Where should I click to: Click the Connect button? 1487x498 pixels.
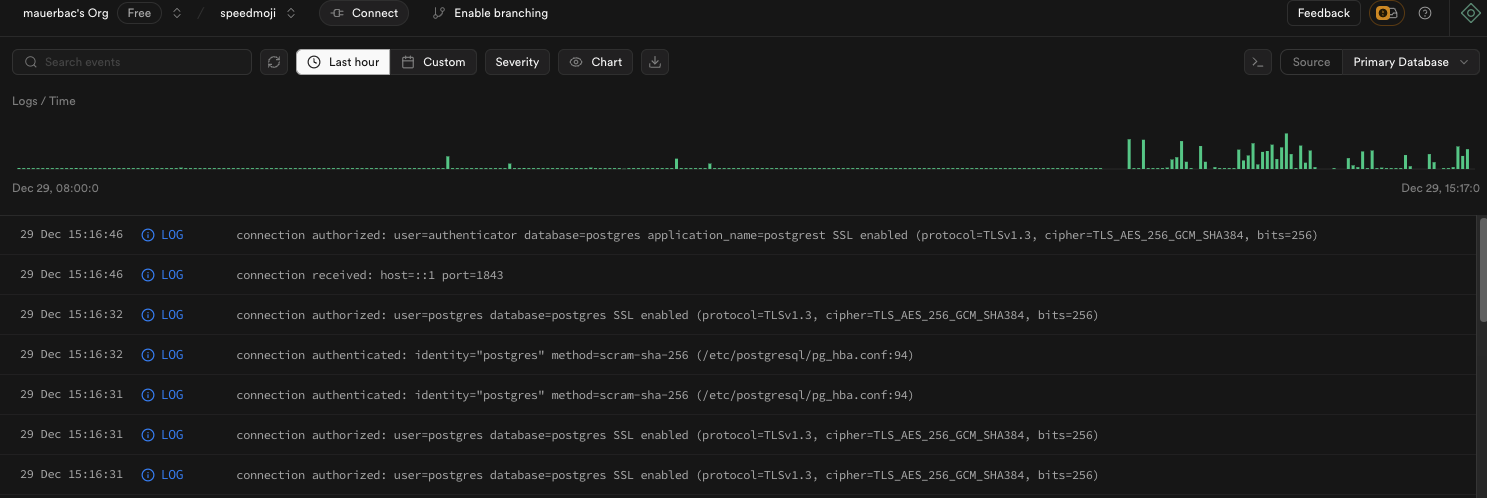364,13
